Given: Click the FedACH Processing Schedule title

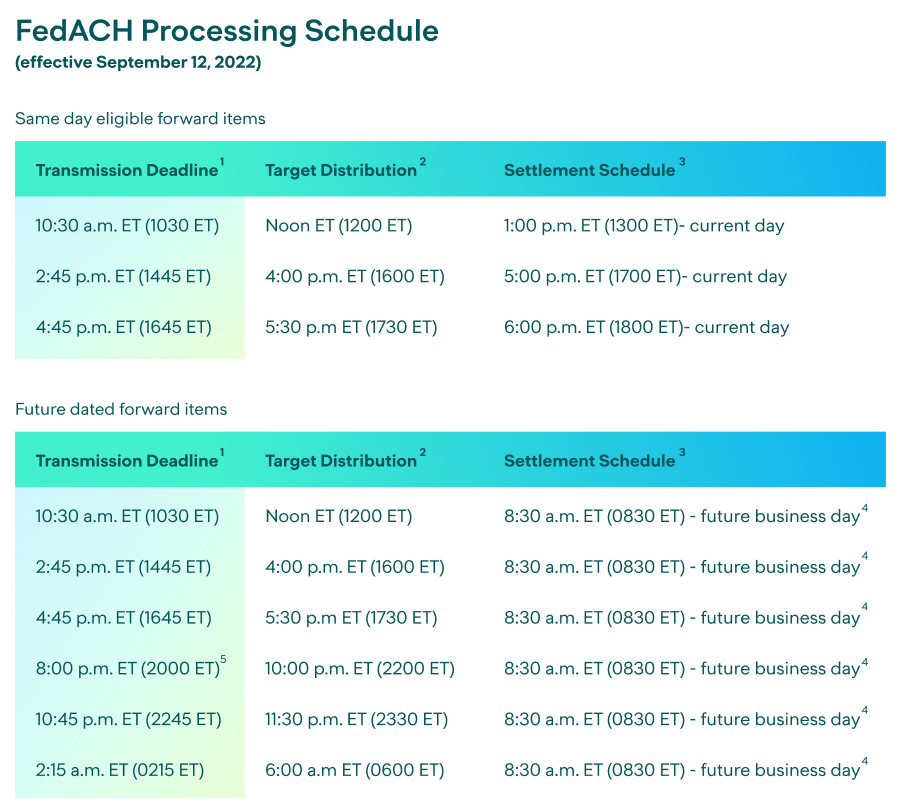Looking at the screenshot, I should coord(227,31).
